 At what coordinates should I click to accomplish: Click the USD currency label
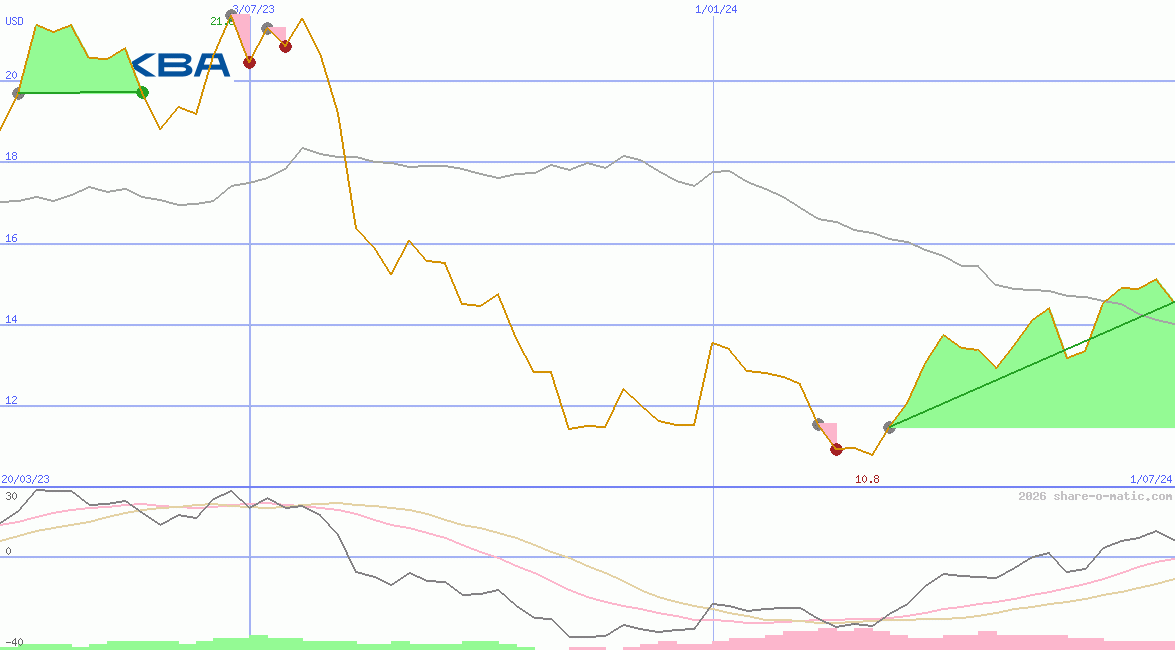pyautogui.click(x=15, y=20)
